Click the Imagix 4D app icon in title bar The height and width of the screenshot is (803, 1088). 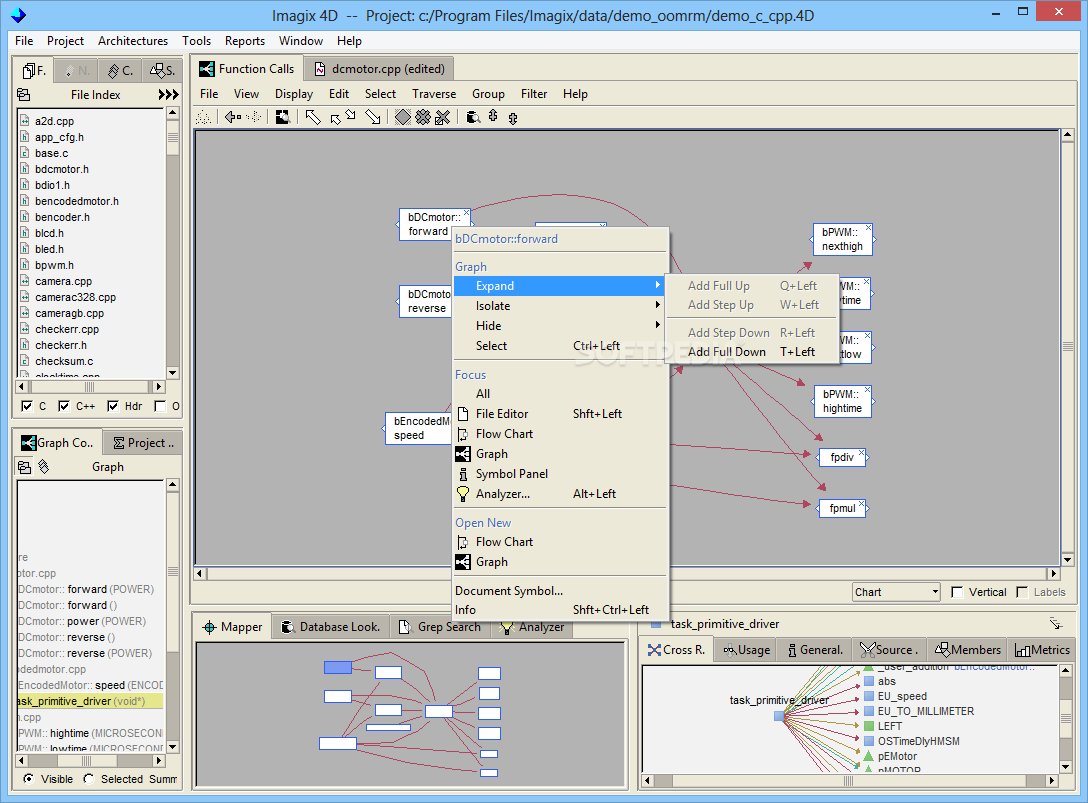pyautogui.click(x=19, y=15)
